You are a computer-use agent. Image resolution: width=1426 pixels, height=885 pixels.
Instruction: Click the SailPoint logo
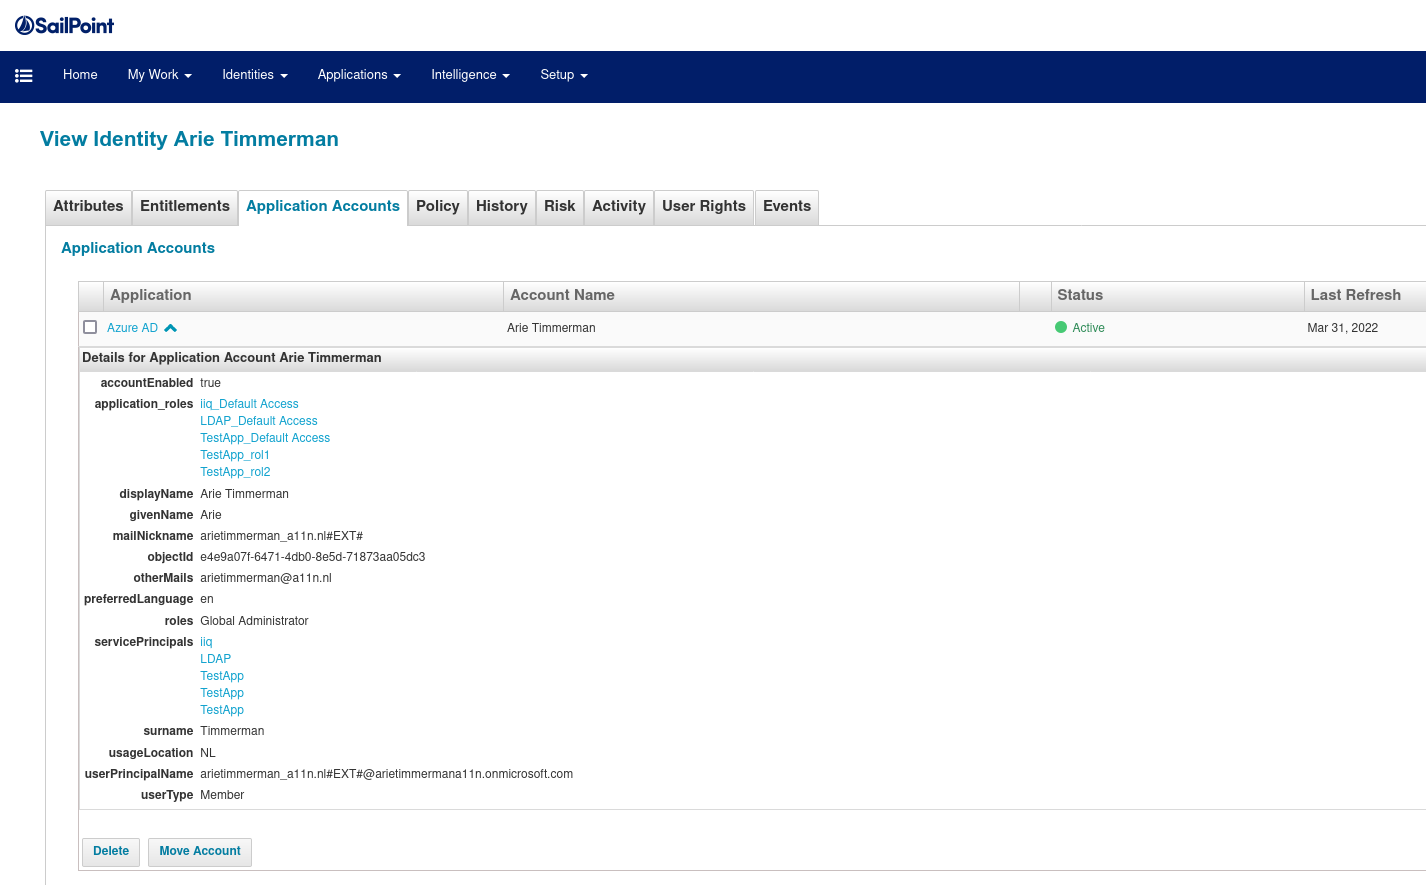(65, 25)
